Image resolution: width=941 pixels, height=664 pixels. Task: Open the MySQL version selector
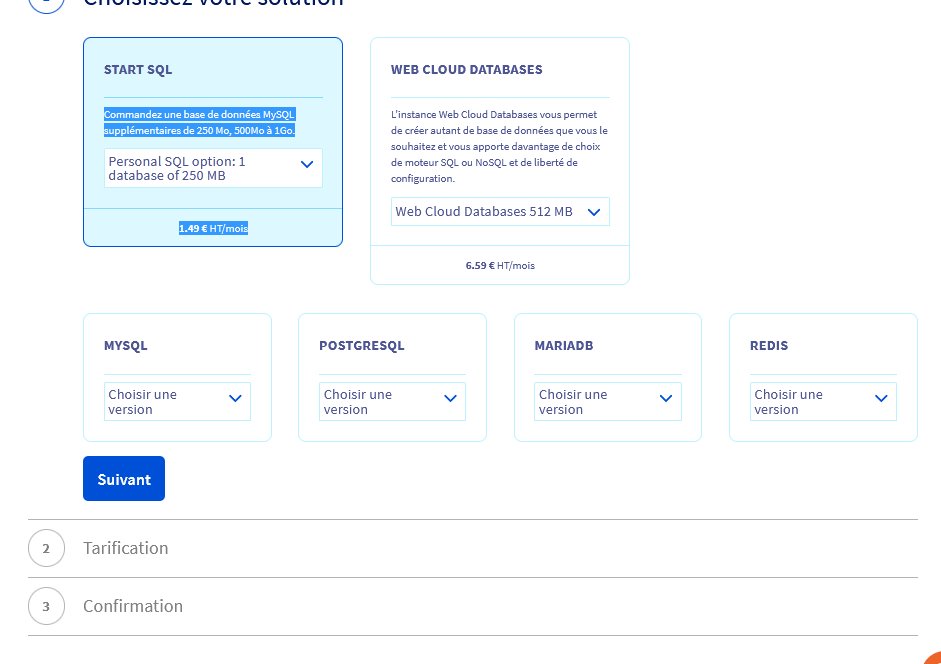pos(177,402)
